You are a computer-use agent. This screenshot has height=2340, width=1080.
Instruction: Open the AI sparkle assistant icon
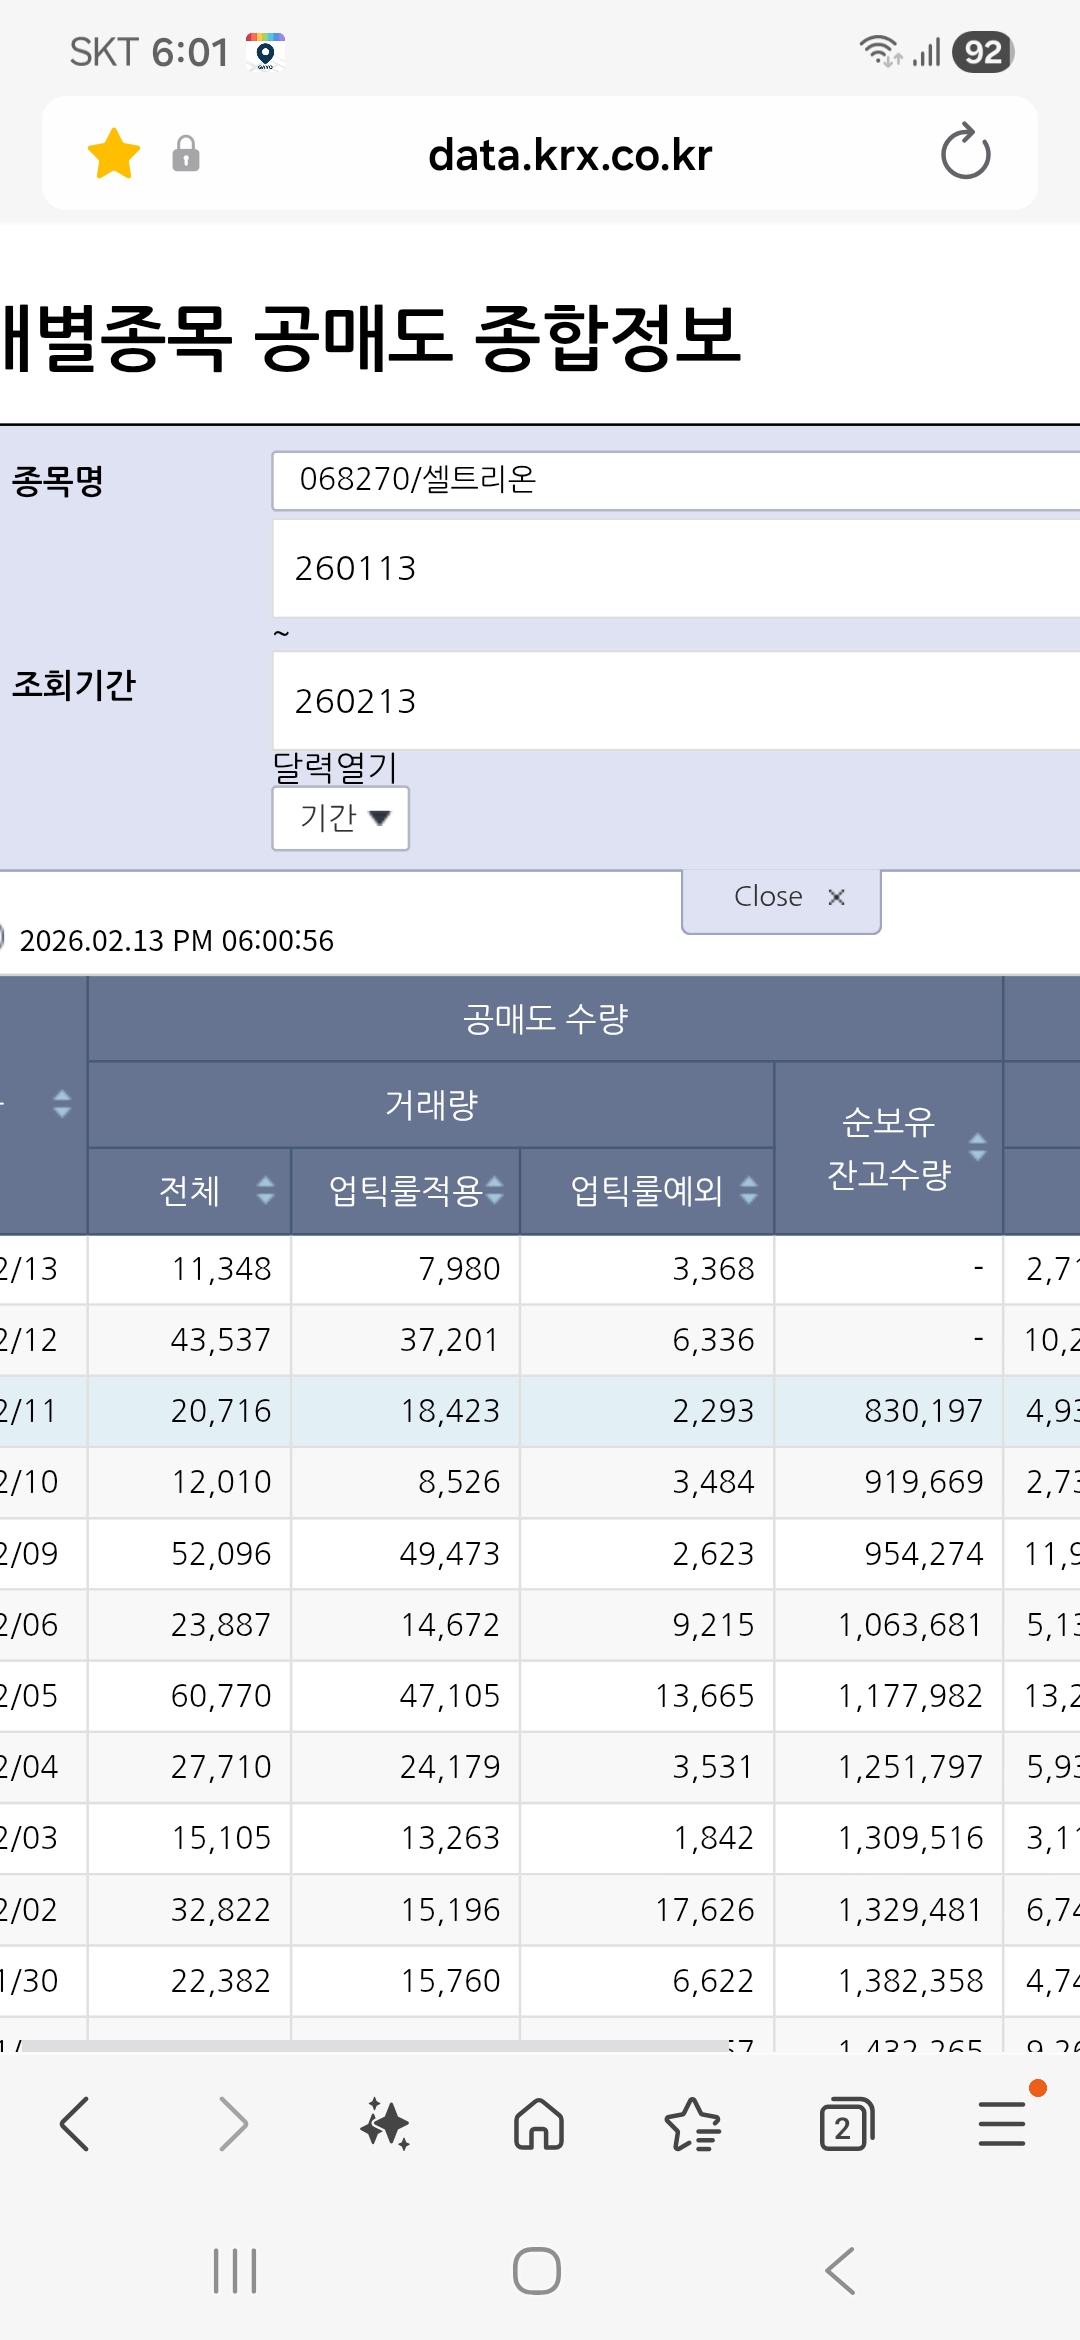[385, 2124]
